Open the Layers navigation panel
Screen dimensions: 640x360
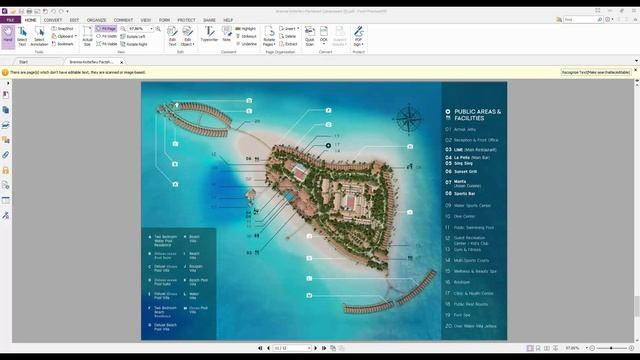tap(6, 125)
